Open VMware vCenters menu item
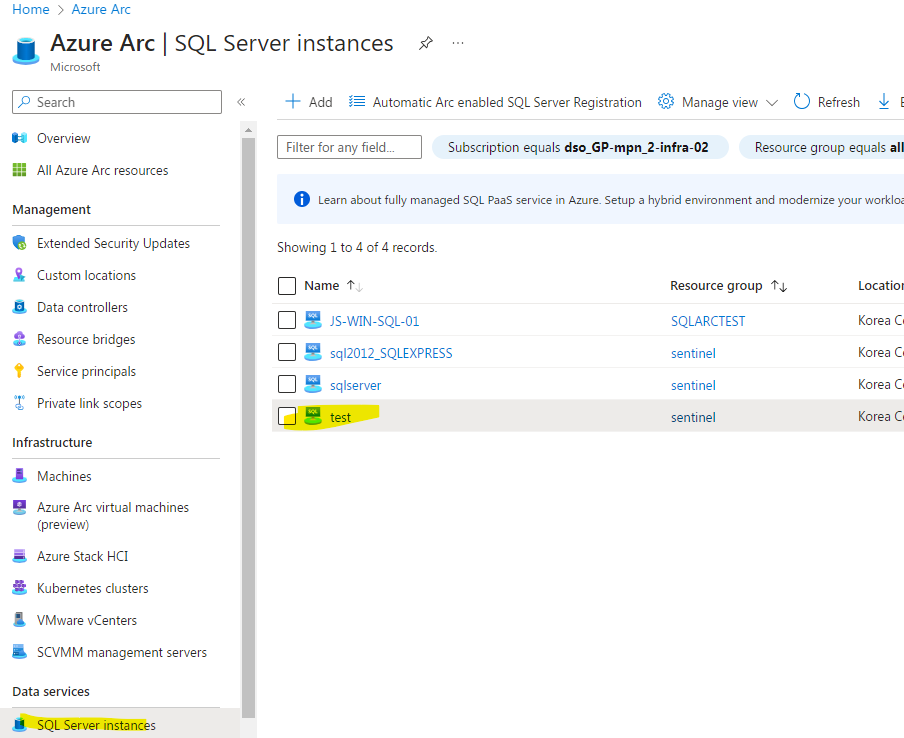 point(86,620)
